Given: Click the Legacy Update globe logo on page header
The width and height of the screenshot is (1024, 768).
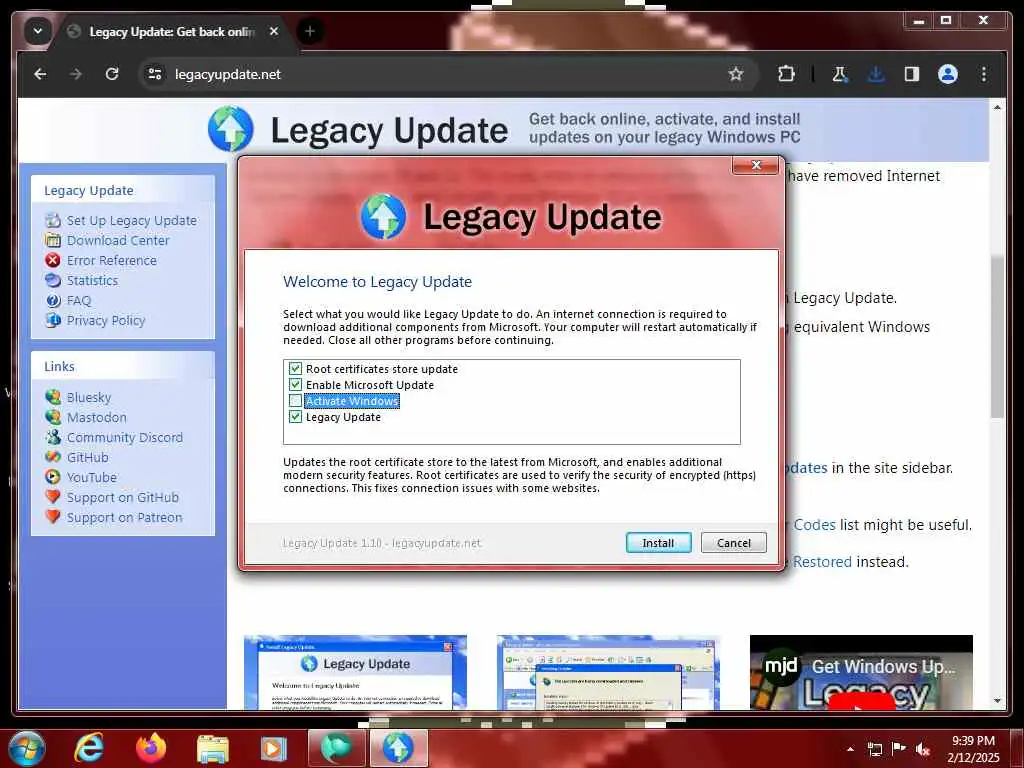Looking at the screenshot, I should coord(231,129).
